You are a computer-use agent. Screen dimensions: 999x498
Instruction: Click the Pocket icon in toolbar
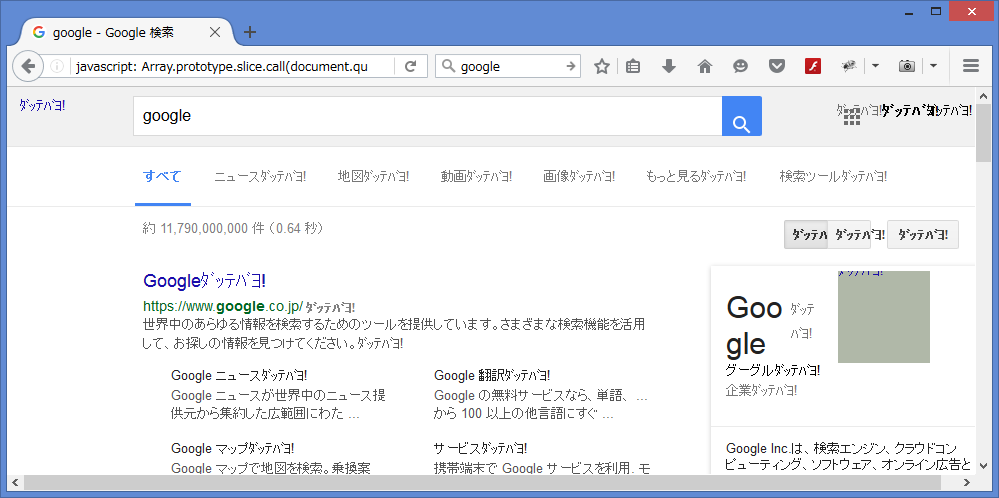[x=776, y=66]
